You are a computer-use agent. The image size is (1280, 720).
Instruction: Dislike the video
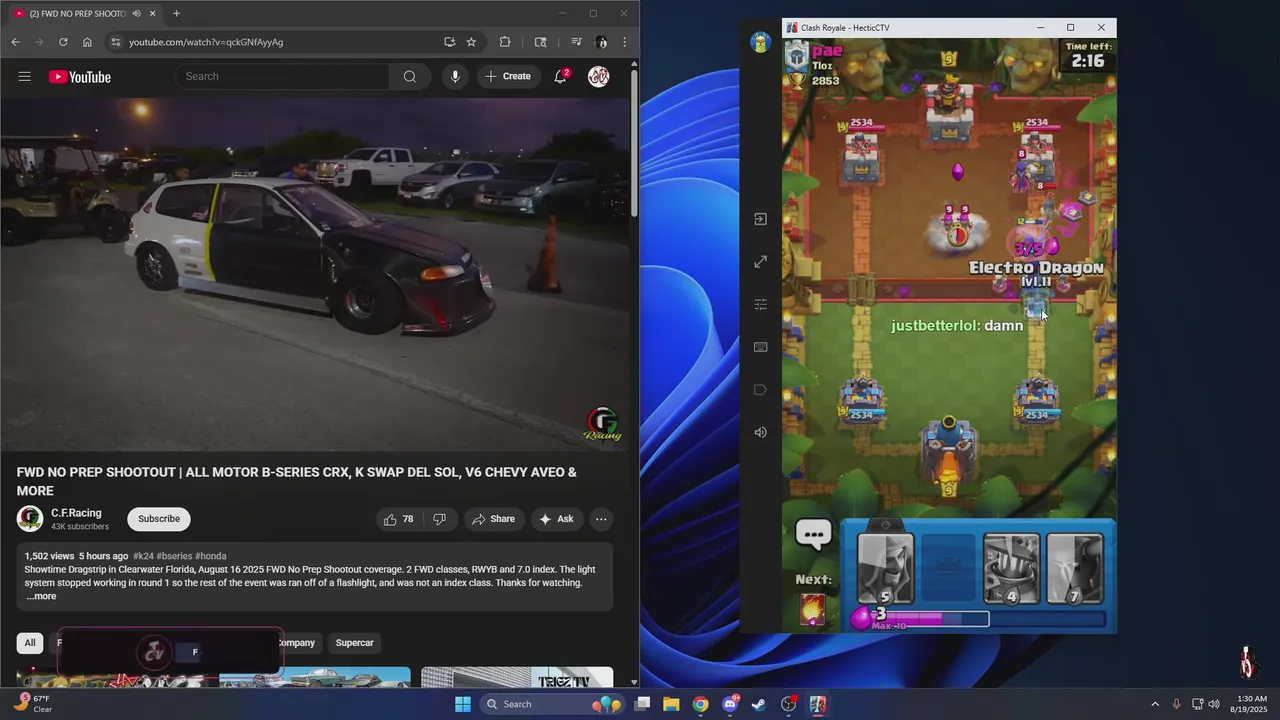tap(439, 519)
